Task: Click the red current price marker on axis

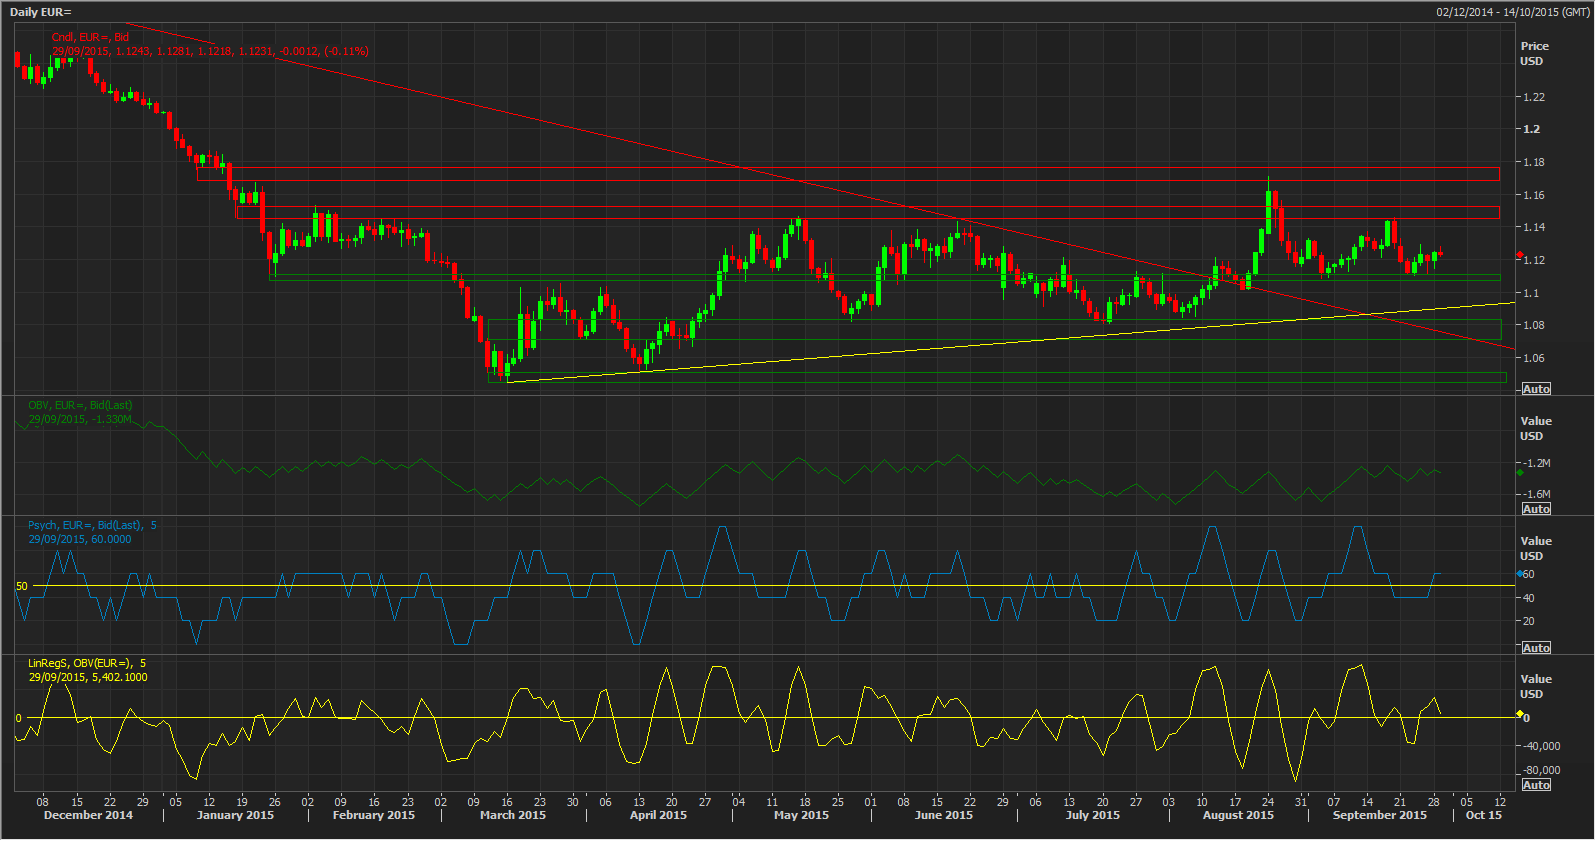Action: (x=1520, y=256)
